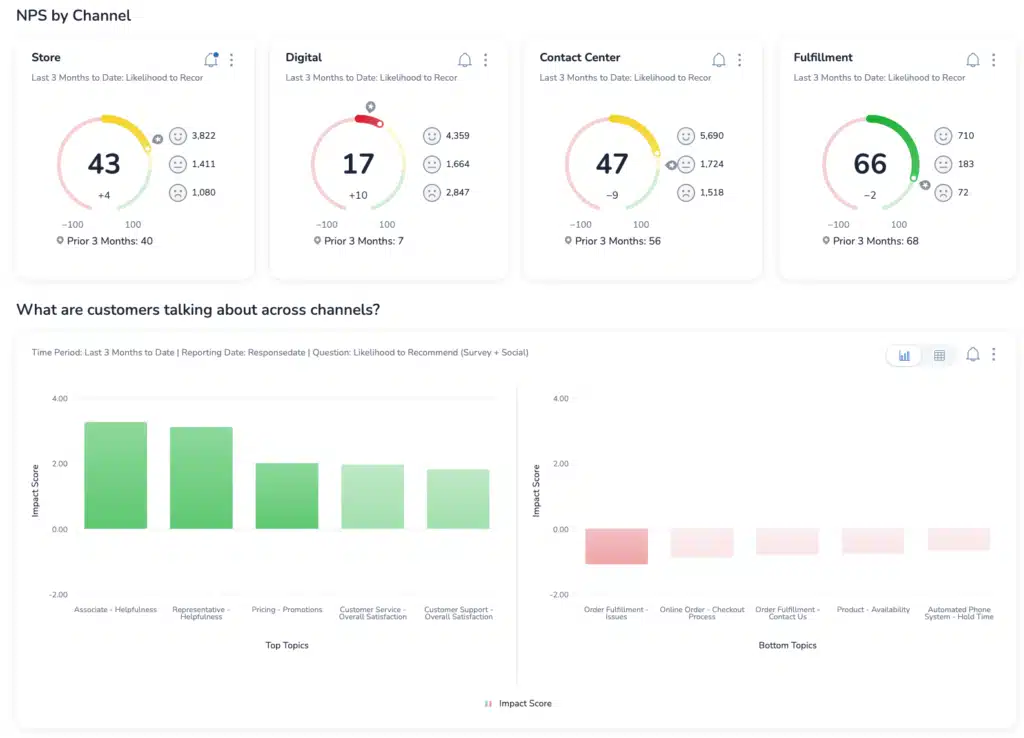Enable the bar chart view
Viewport: 1024px width, 738px height.
[x=904, y=354]
